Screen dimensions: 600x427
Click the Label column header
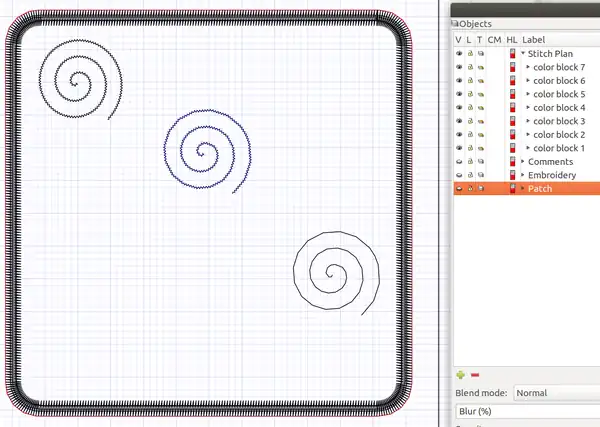[533, 39]
